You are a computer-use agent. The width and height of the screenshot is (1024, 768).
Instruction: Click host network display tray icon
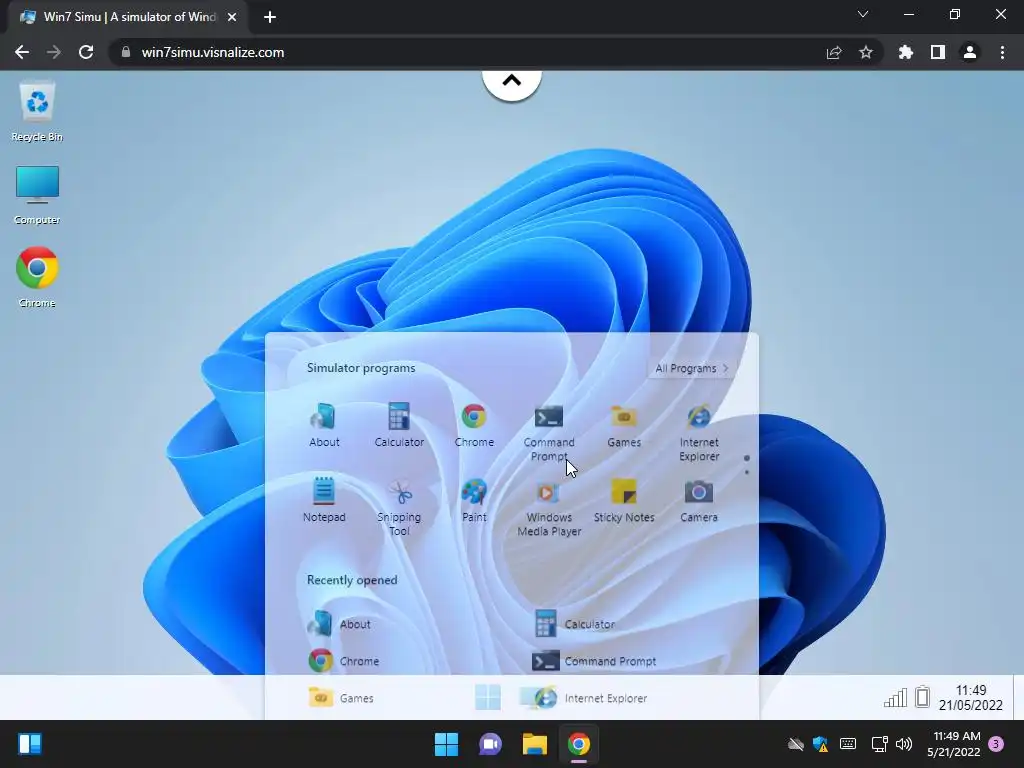pyautogui.click(x=879, y=744)
